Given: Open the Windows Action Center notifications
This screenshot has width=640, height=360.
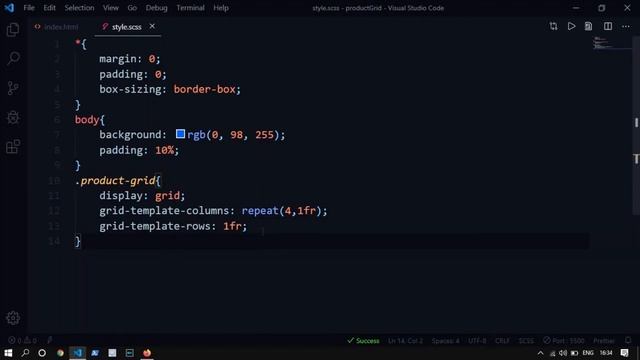Looking at the screenshot, I should pos(624,353).
